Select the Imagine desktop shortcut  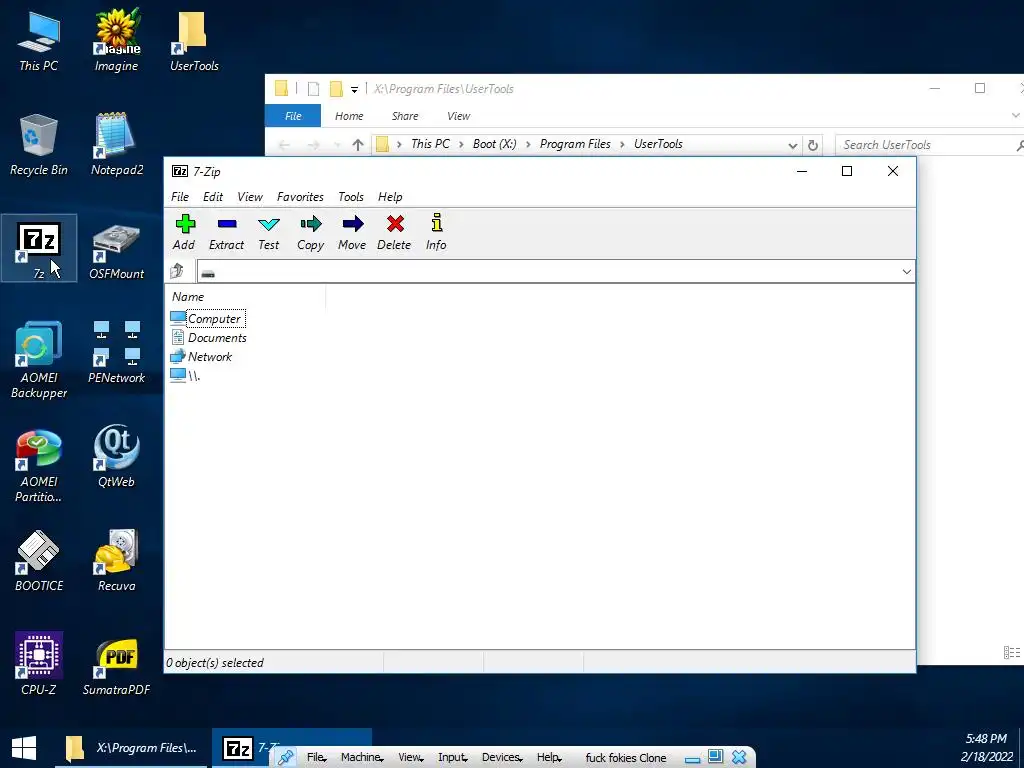116,40
